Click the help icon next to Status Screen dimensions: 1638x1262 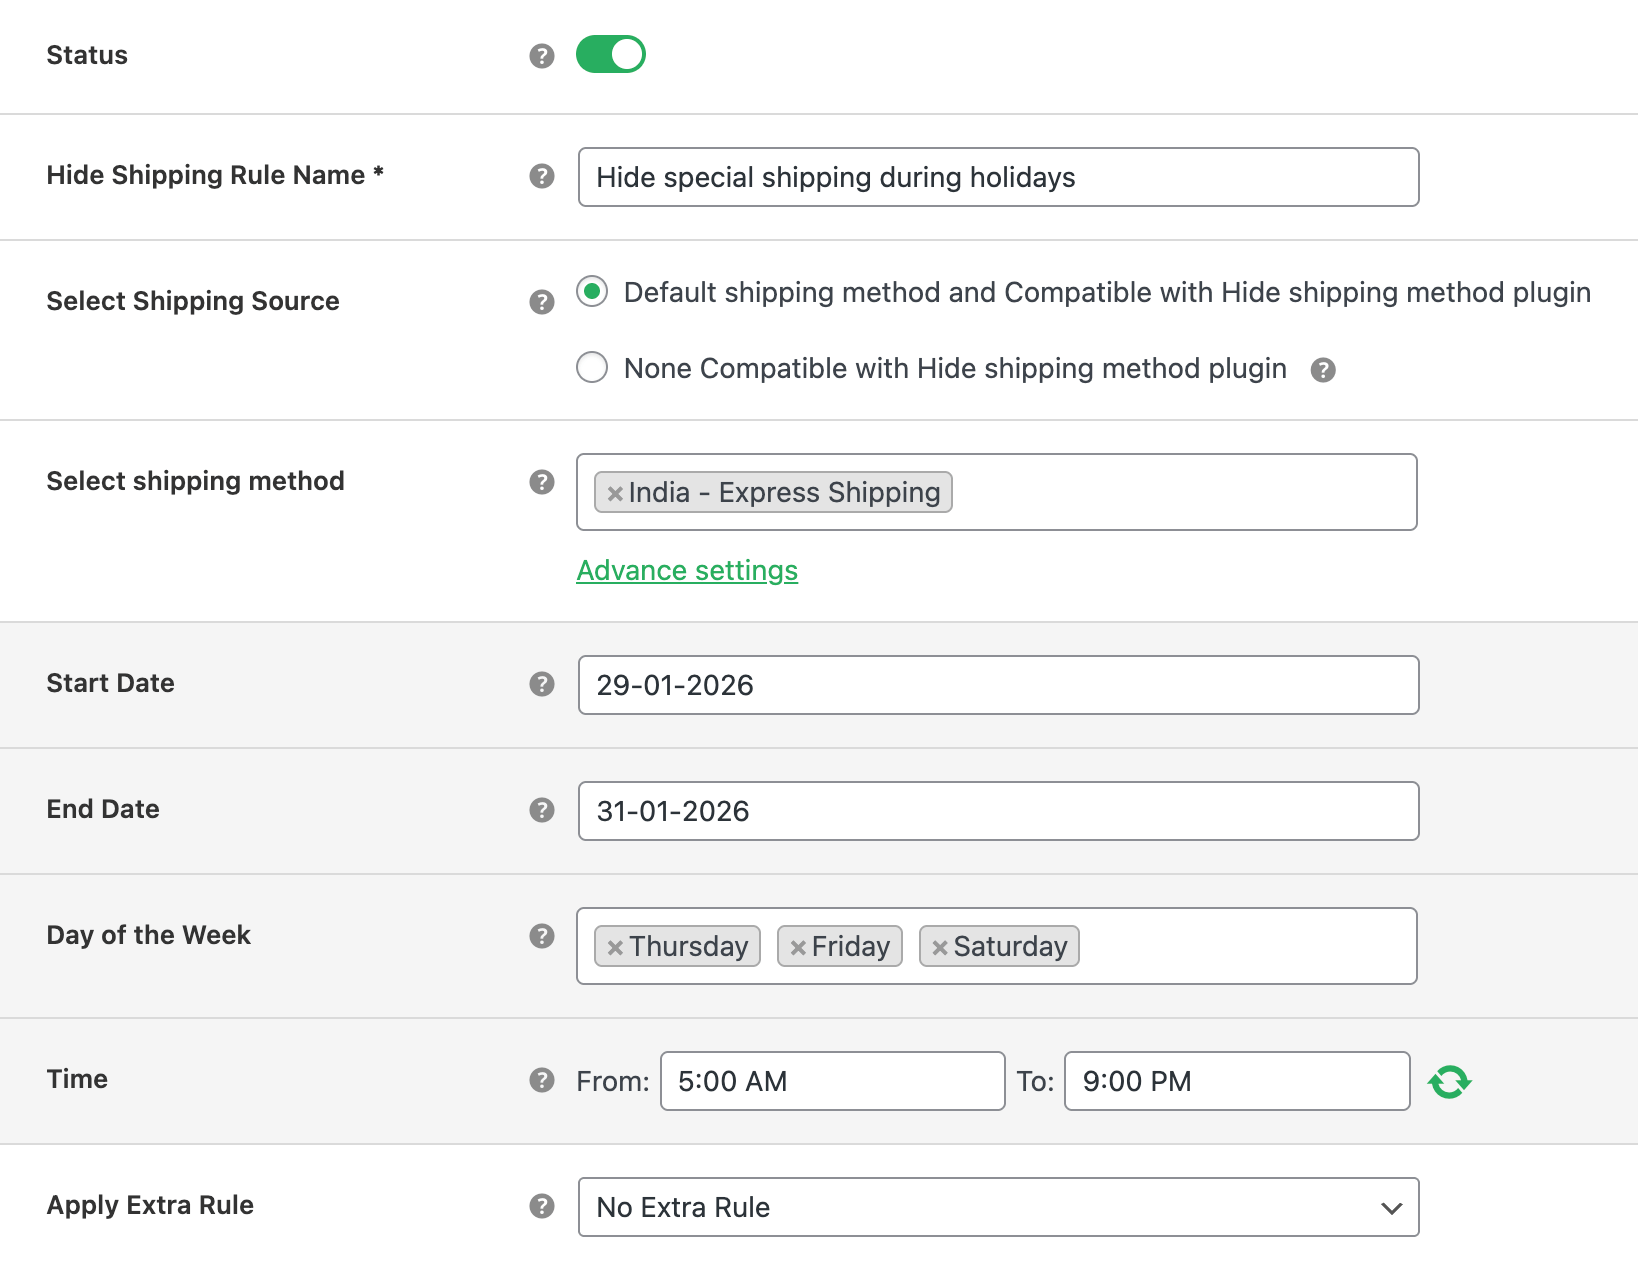tap(541, 55)
